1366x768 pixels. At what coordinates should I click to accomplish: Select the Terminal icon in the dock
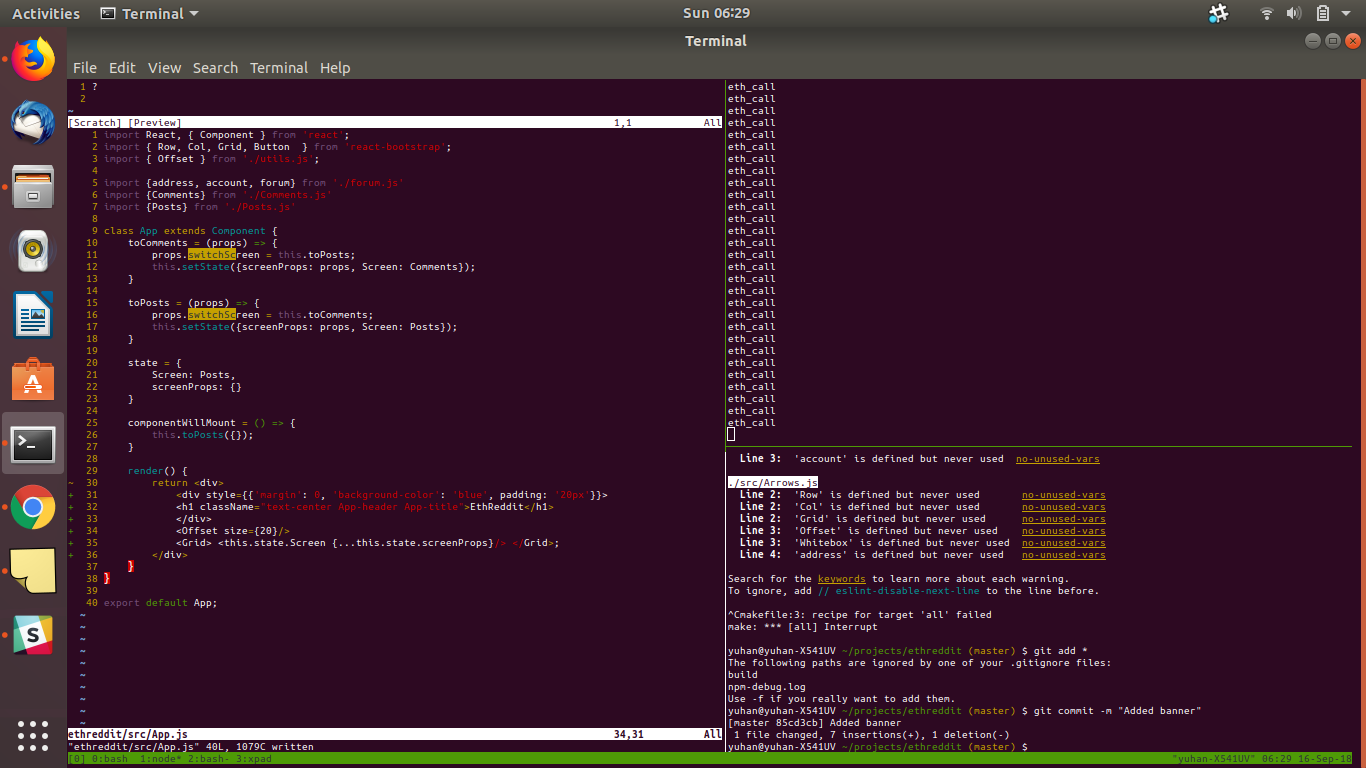pos(33,443)
